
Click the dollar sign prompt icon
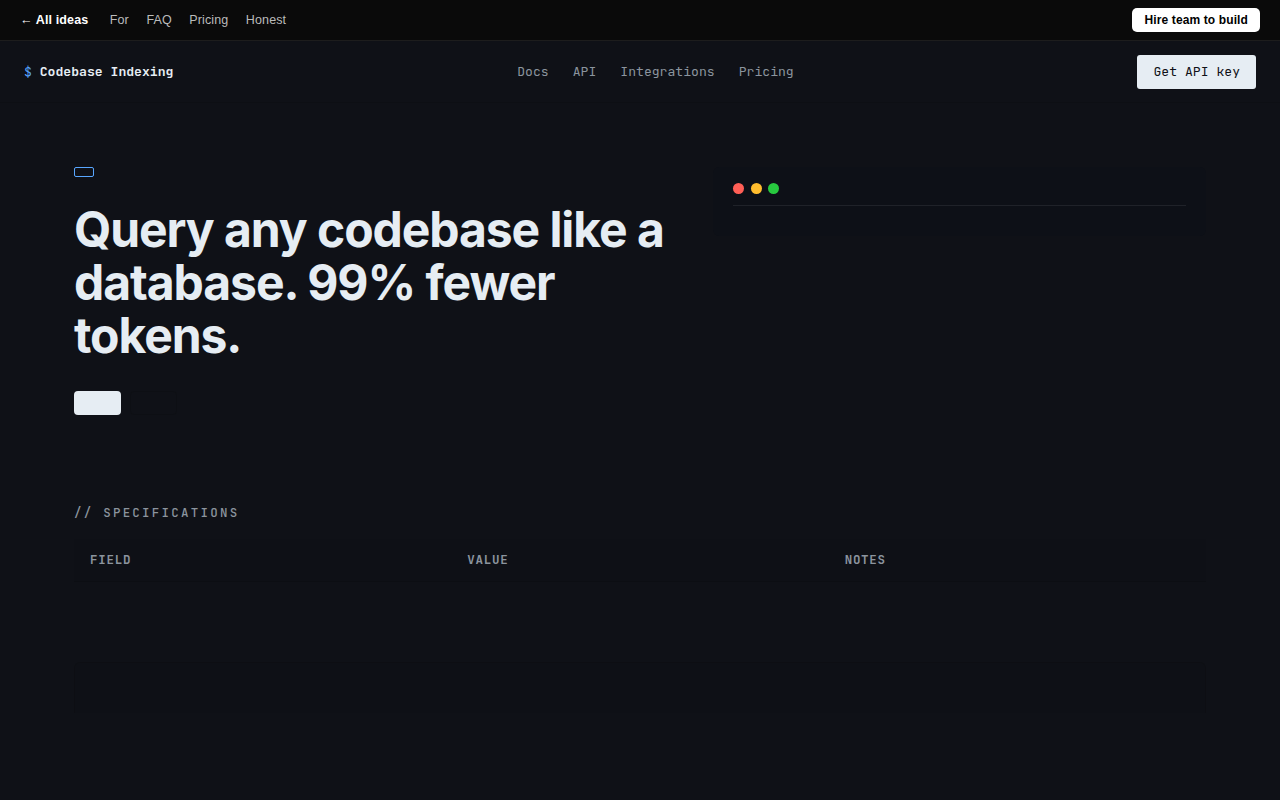point(28,72)
